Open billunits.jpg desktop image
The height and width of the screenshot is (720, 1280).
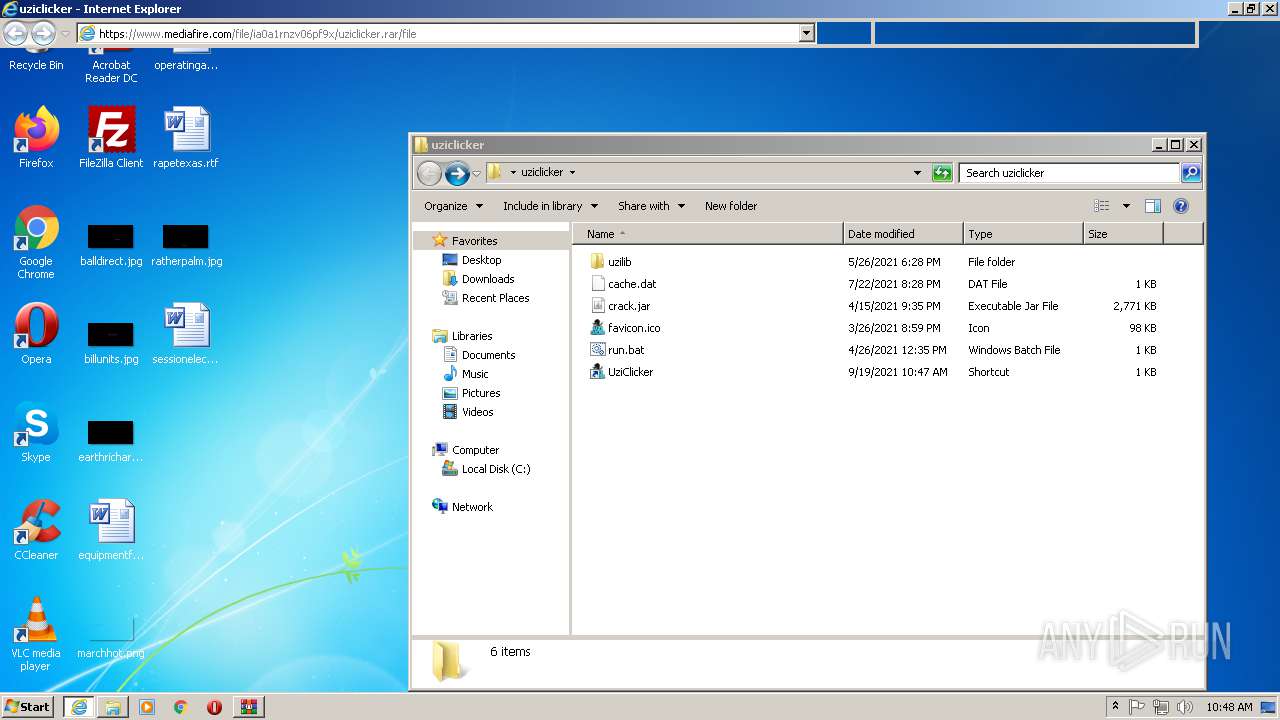[x=111, y=344]
